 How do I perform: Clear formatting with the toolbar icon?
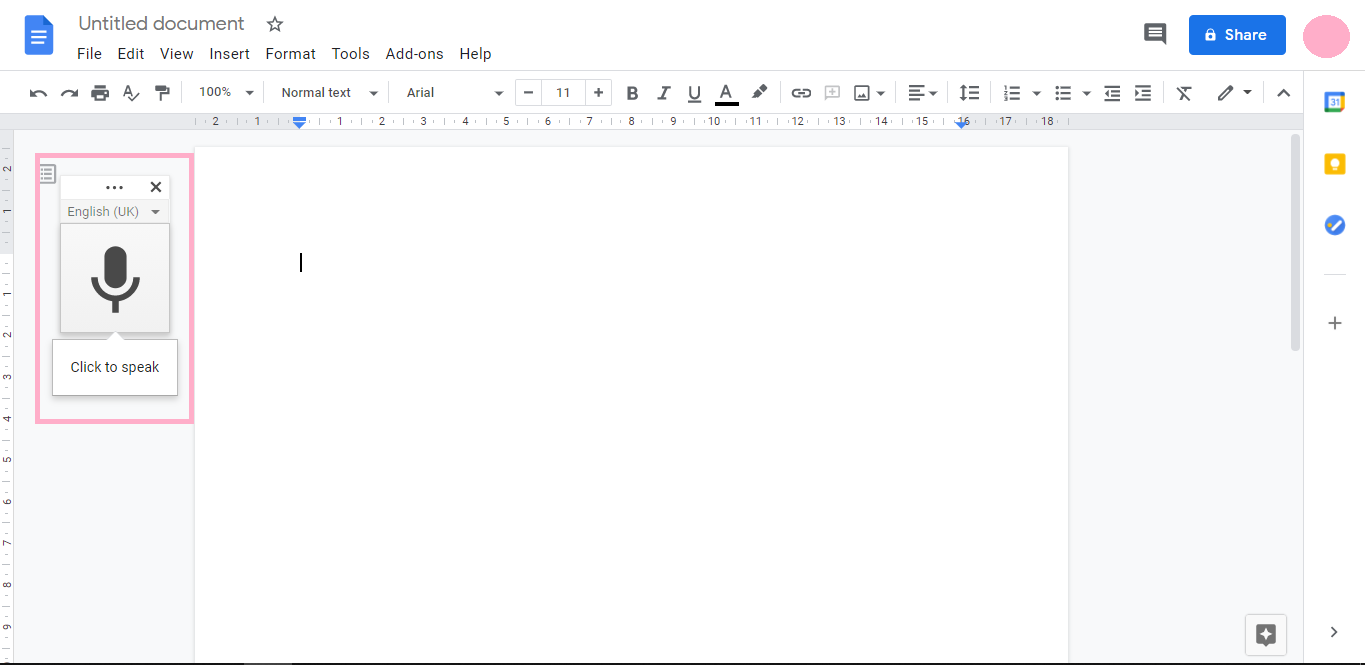1184,93
